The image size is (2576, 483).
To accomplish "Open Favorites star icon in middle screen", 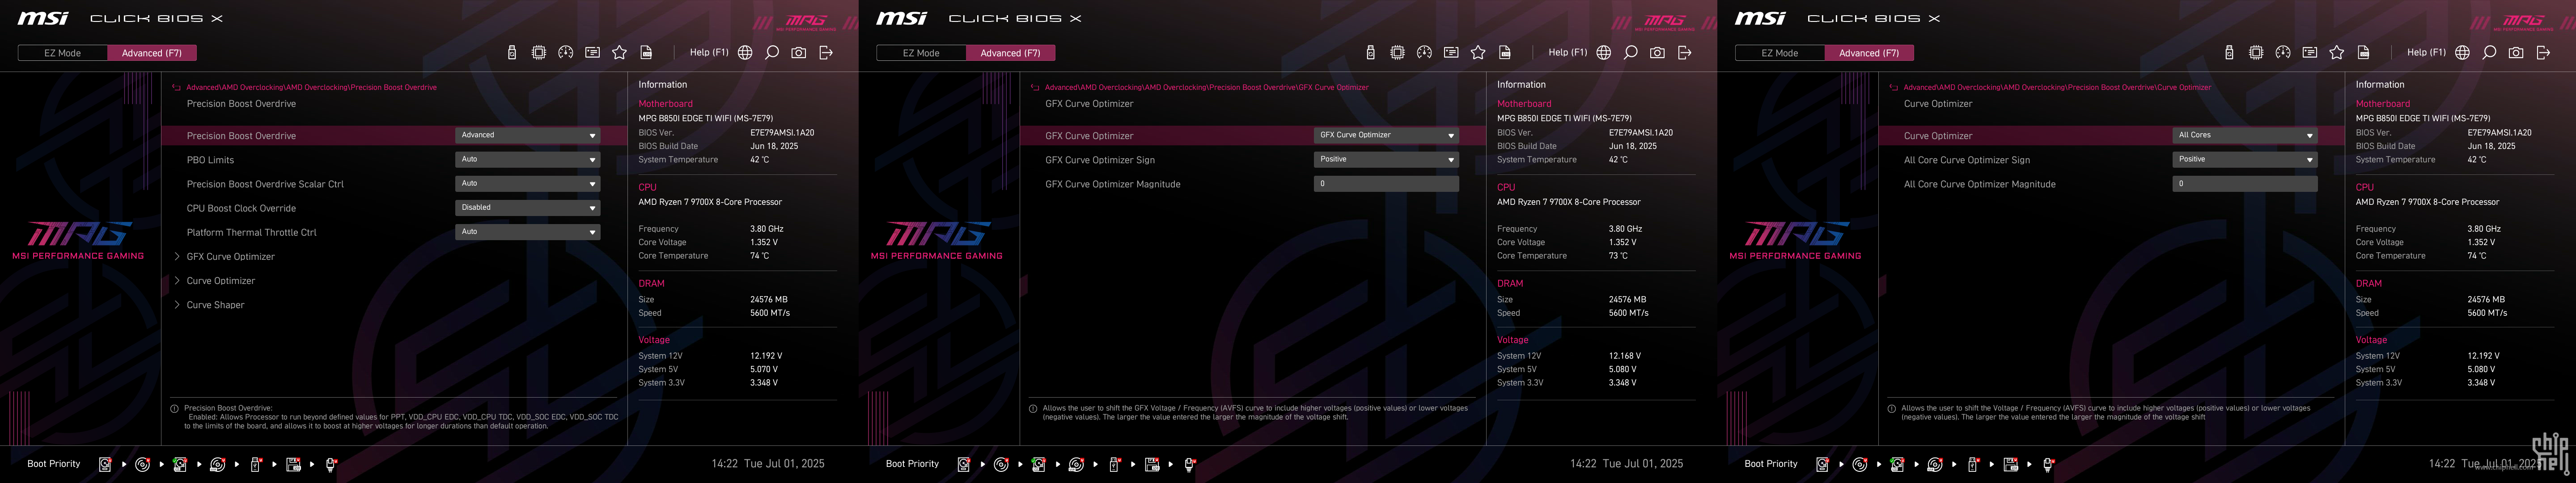I will (1479, 53).
